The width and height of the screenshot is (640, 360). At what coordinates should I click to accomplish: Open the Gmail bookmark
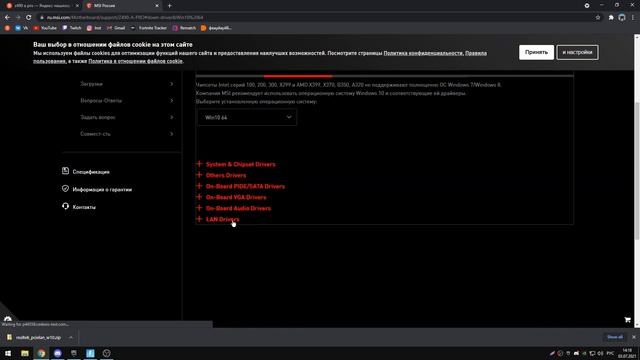tap(116, 28)
